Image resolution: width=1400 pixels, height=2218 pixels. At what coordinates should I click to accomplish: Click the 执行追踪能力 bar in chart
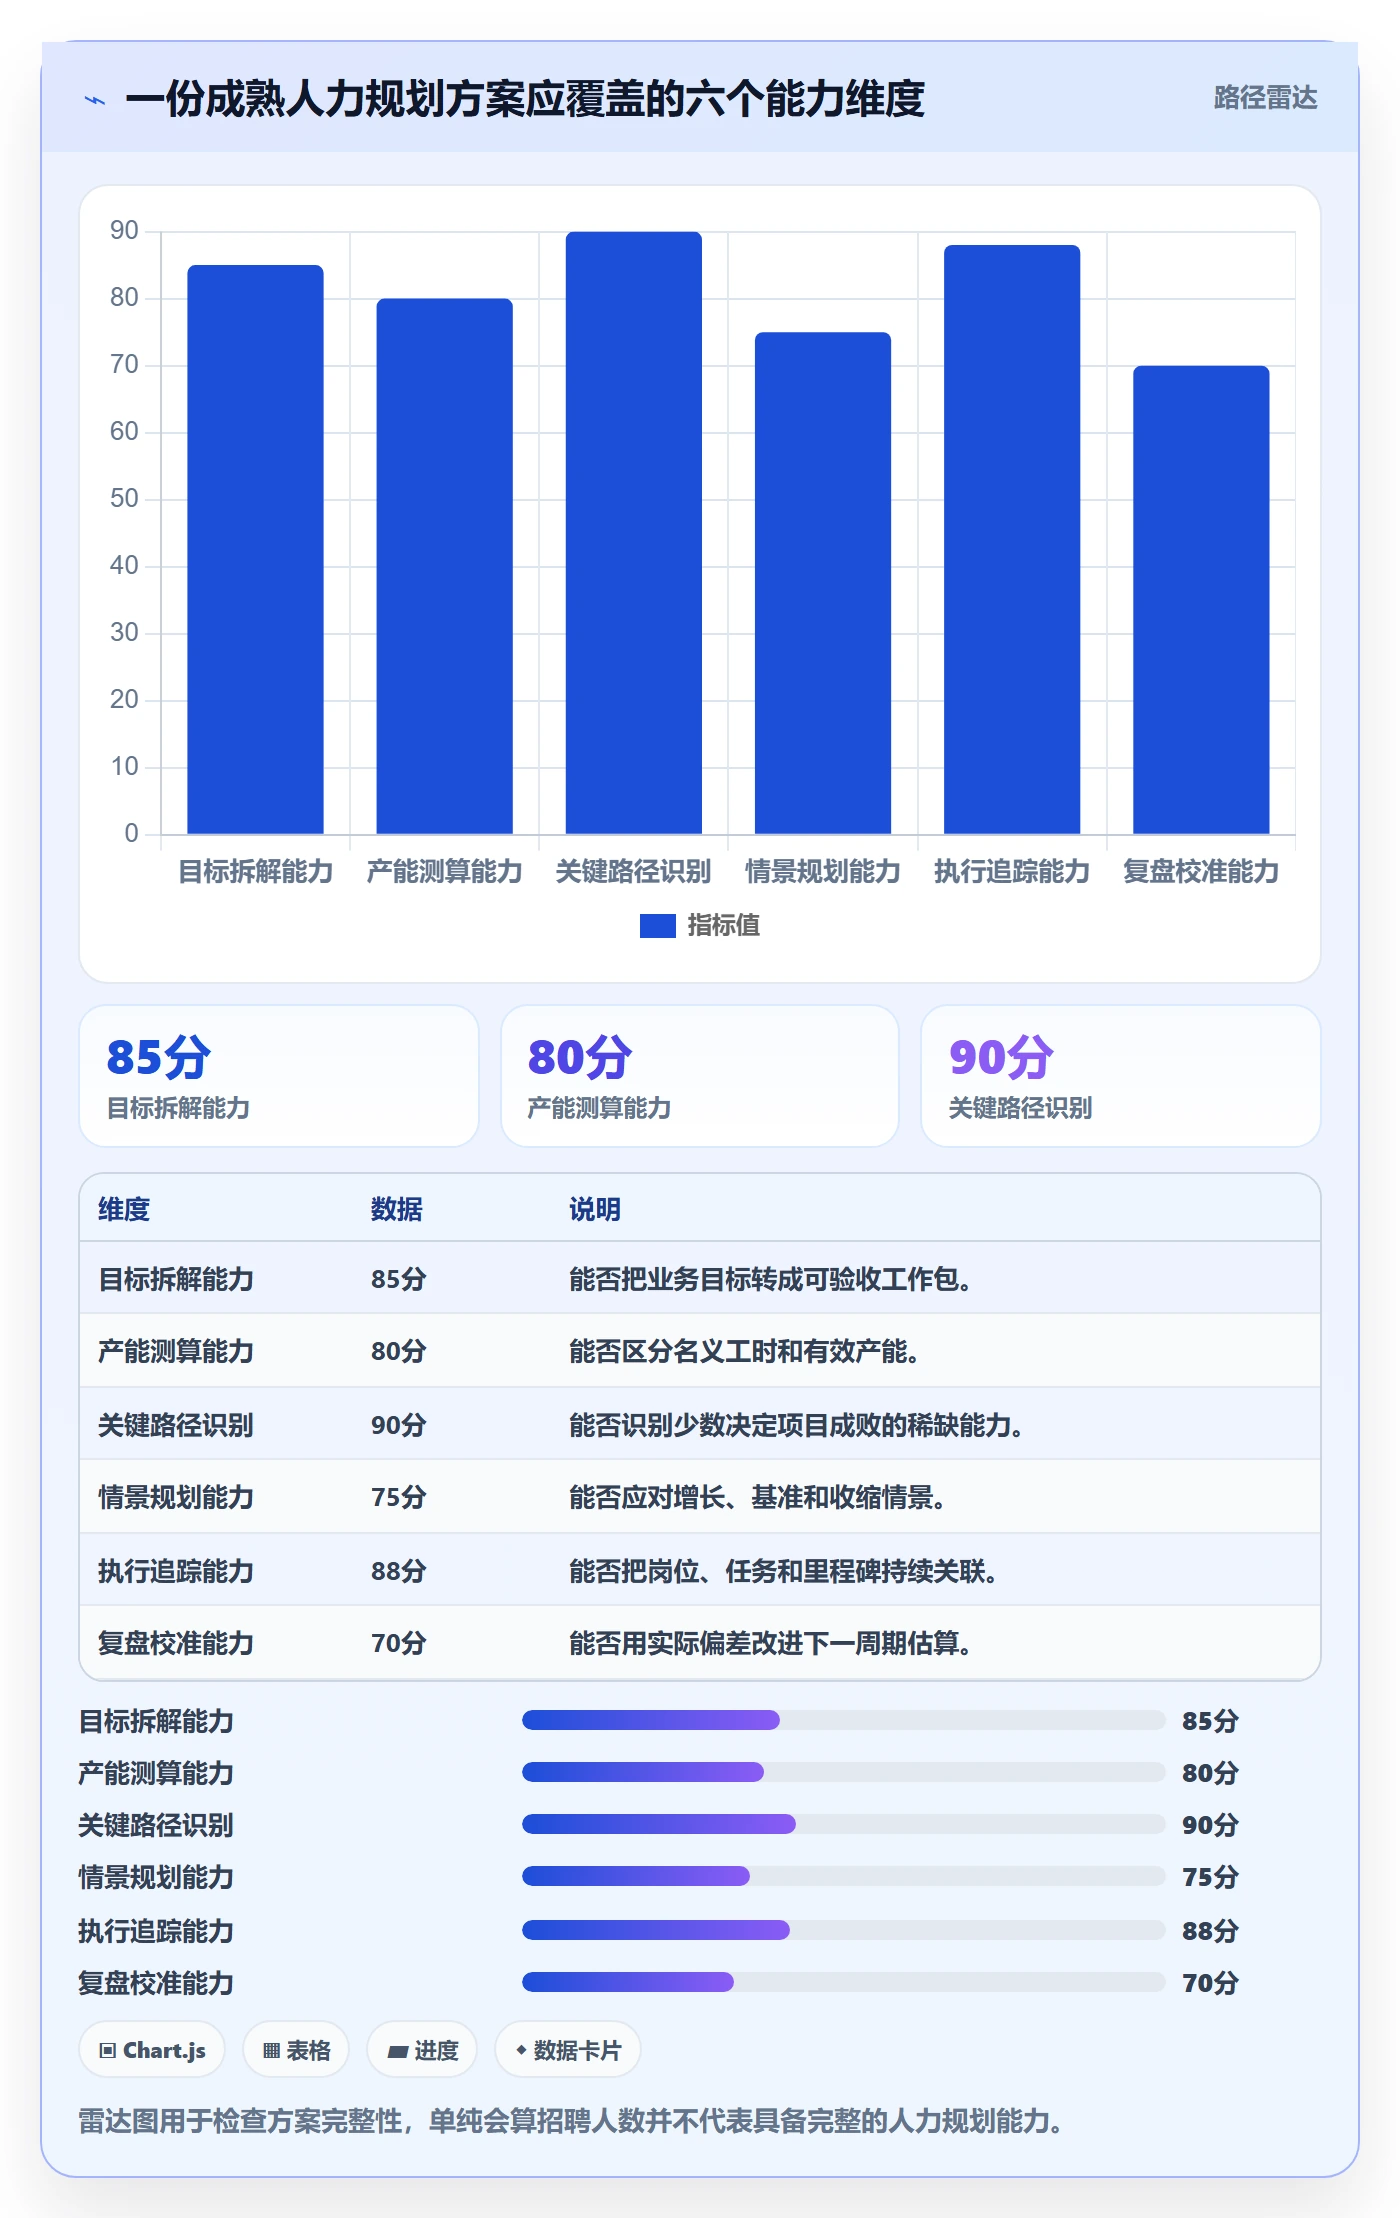coord(1011,539)
